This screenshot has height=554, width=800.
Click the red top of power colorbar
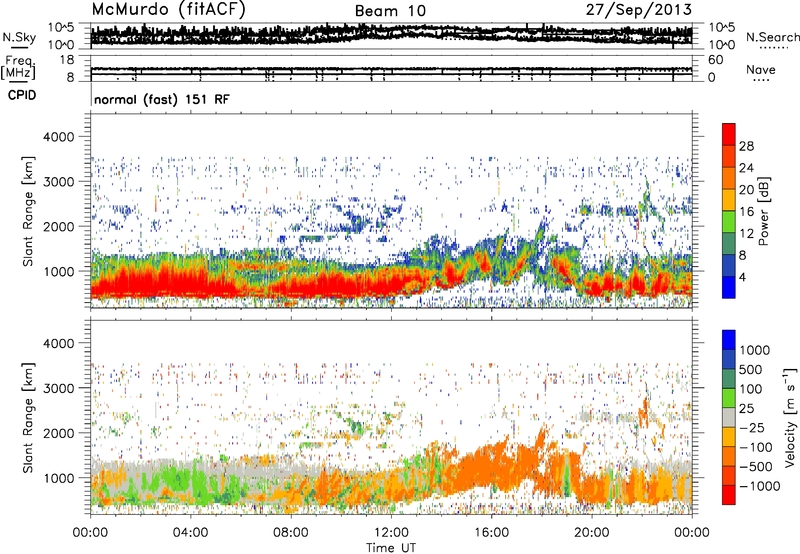point(729,134)
